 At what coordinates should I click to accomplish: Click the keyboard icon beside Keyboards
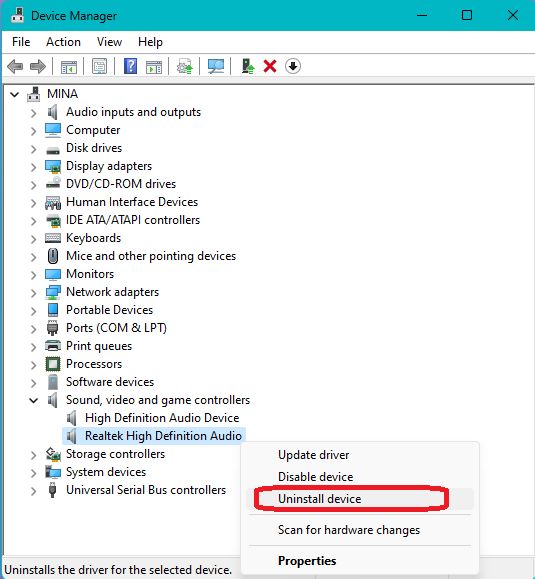tap(53, 238)
